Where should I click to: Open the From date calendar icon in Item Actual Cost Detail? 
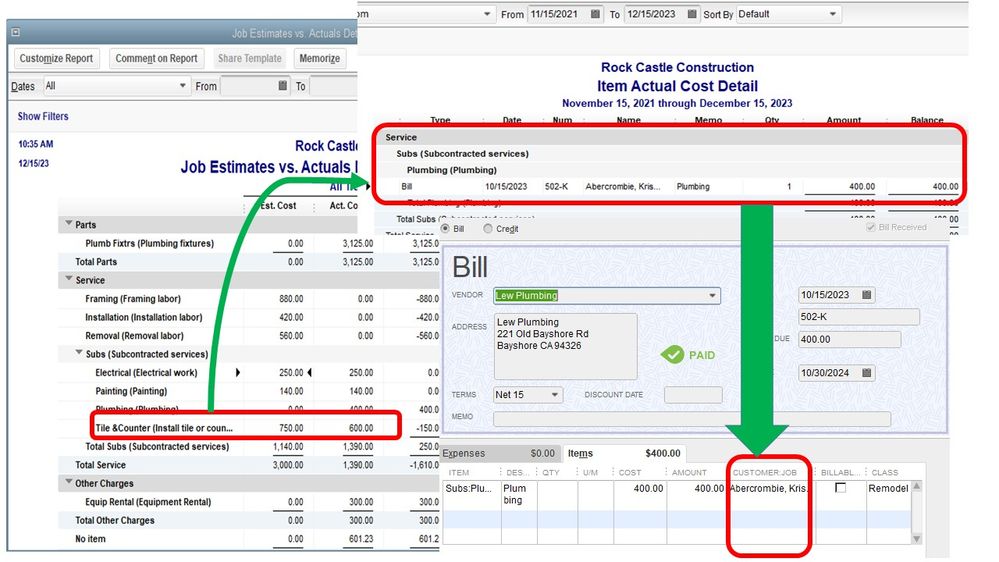595,14
